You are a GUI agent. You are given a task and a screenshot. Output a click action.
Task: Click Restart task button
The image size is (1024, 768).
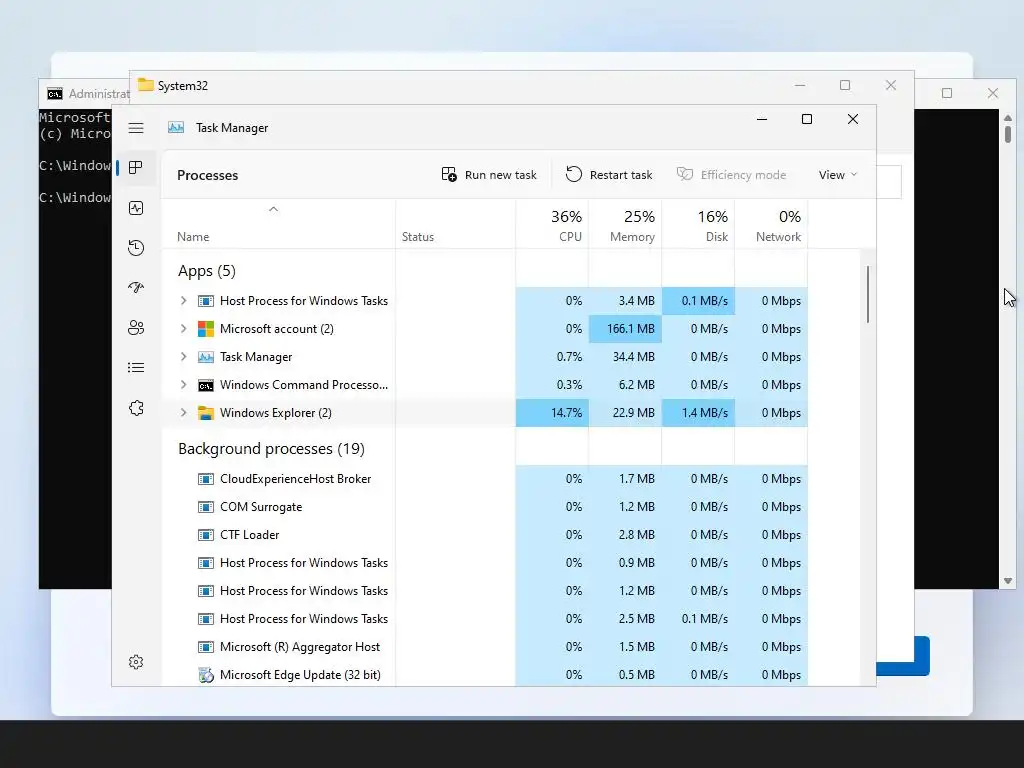pyautogui.click(x=609, y=175)
